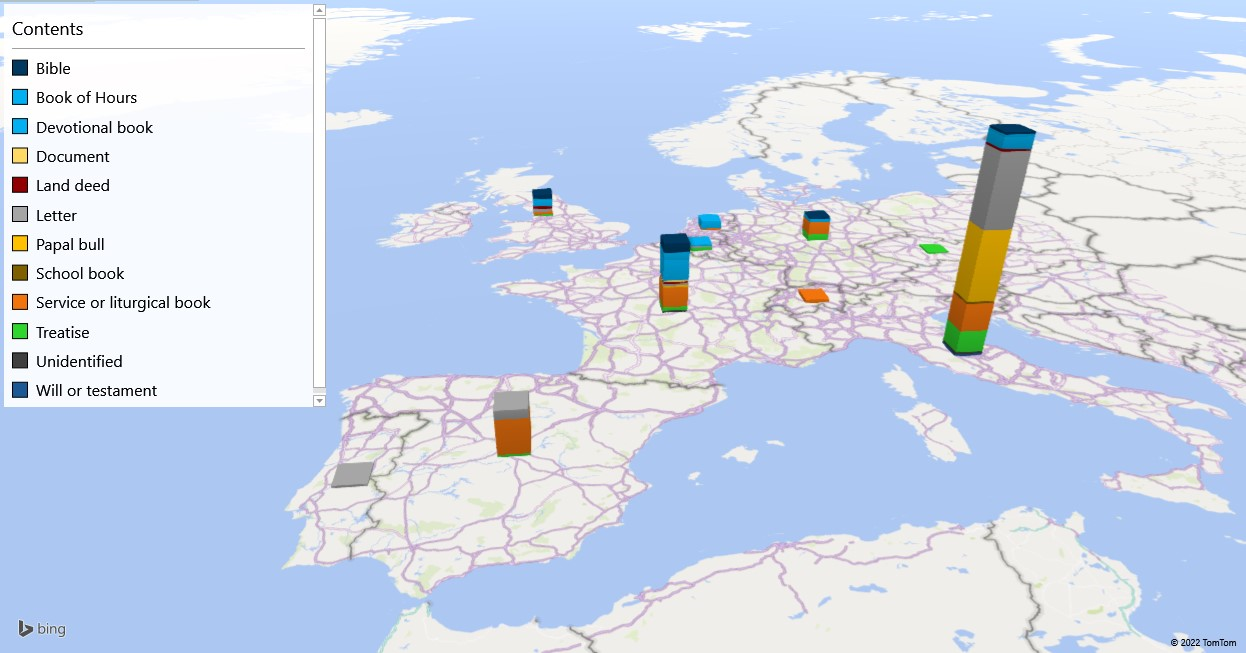Select the flat green Treatise marker in Central Europe
The image size is (1246, 653).
(x=933, y=248)
